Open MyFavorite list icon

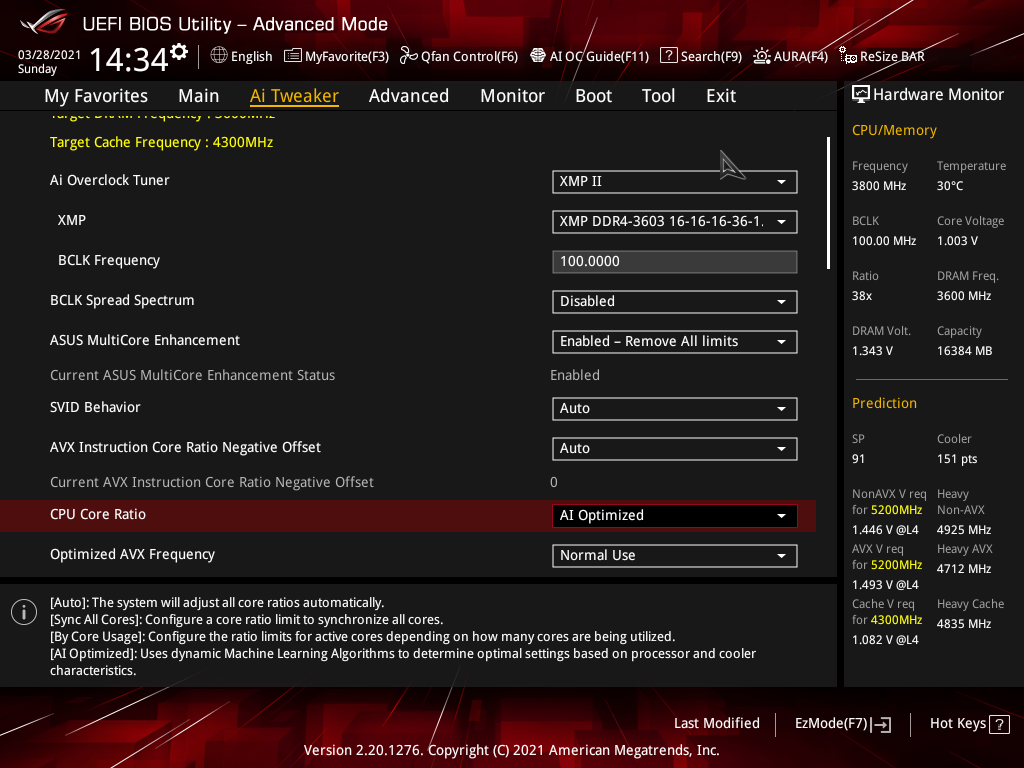[293, 56]
